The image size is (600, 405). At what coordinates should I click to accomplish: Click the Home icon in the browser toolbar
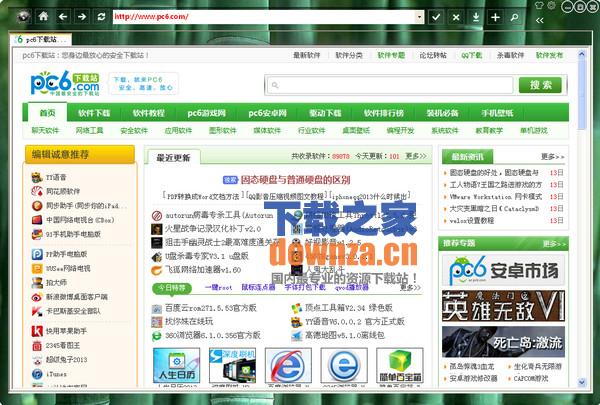click(x=44, y=17)
